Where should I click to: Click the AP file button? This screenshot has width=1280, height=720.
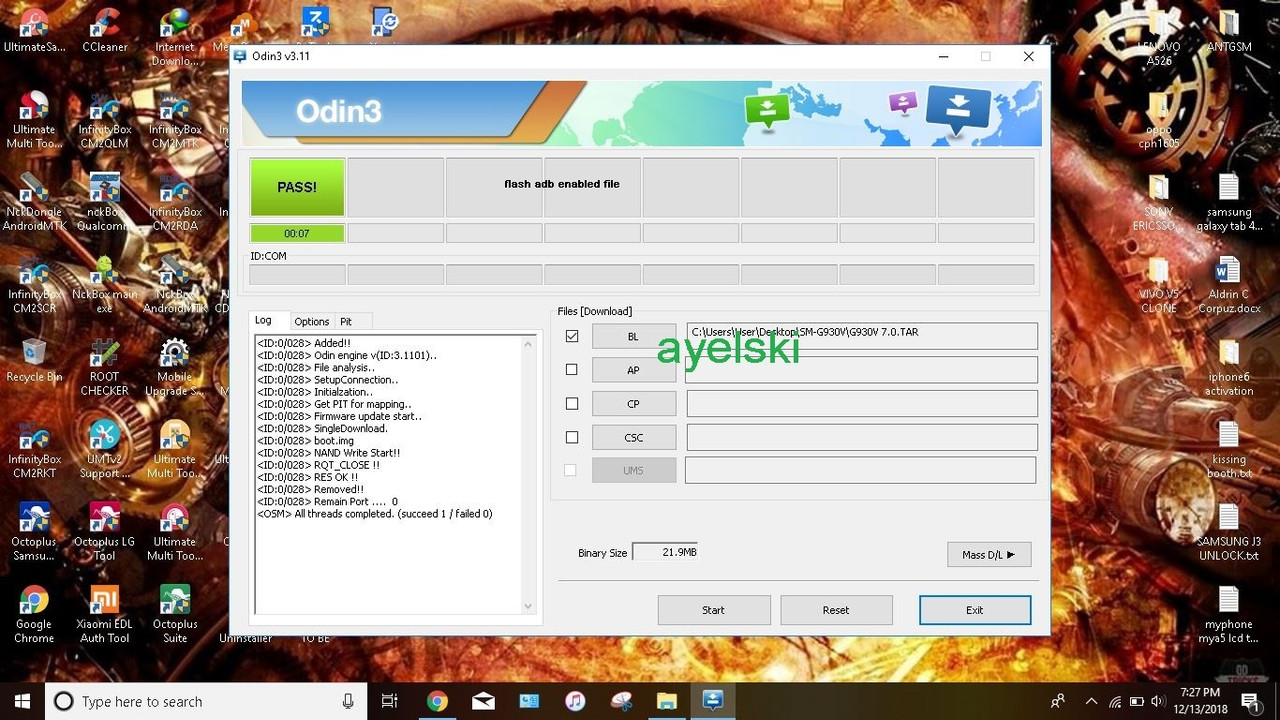click(x=634, y=370)
